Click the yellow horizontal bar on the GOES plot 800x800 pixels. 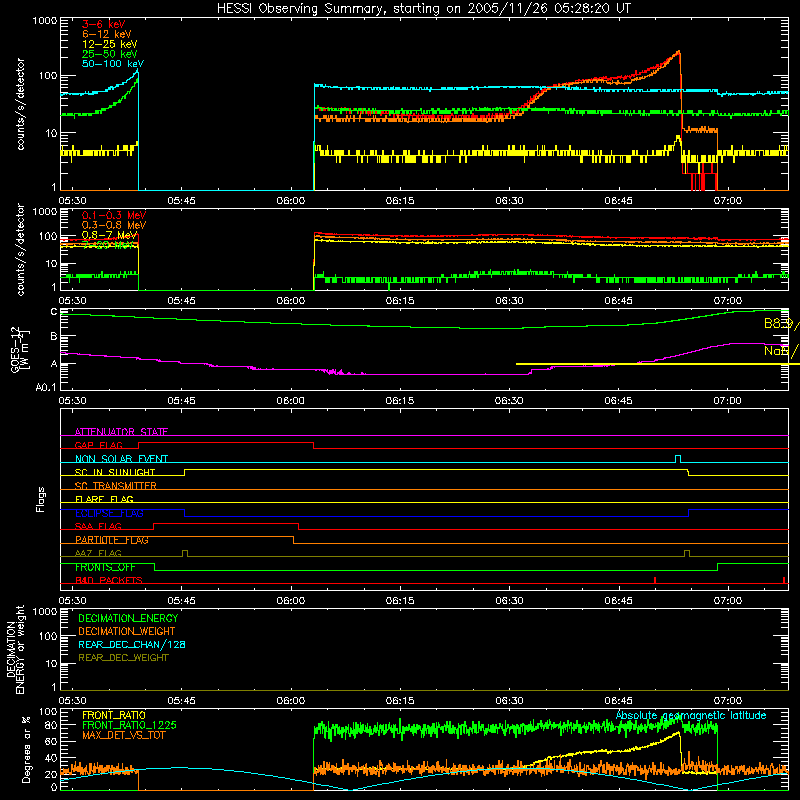coord(658,364)
